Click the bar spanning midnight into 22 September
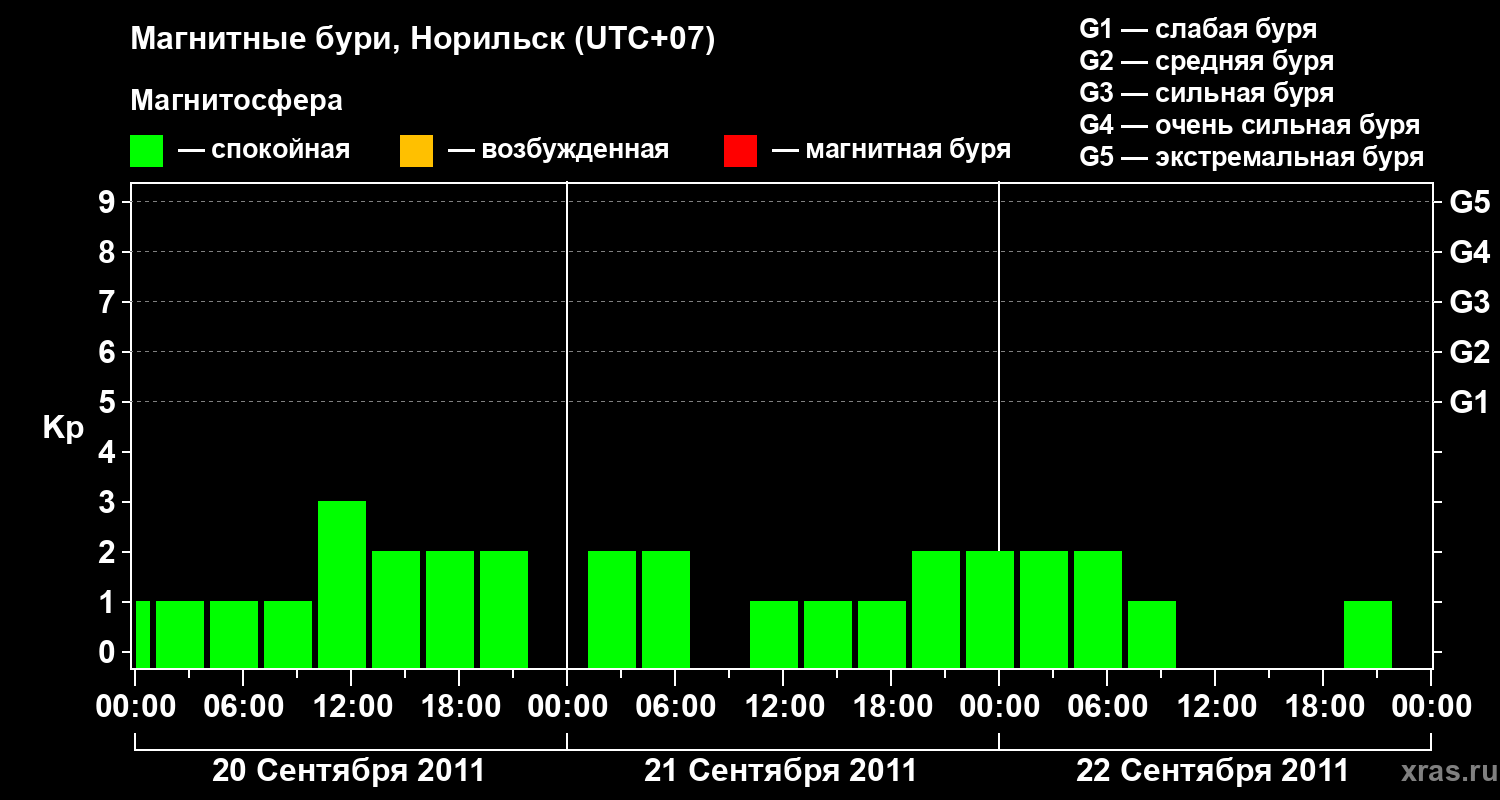Viewport: 1500px width, 800px height. tap(990, 609)
